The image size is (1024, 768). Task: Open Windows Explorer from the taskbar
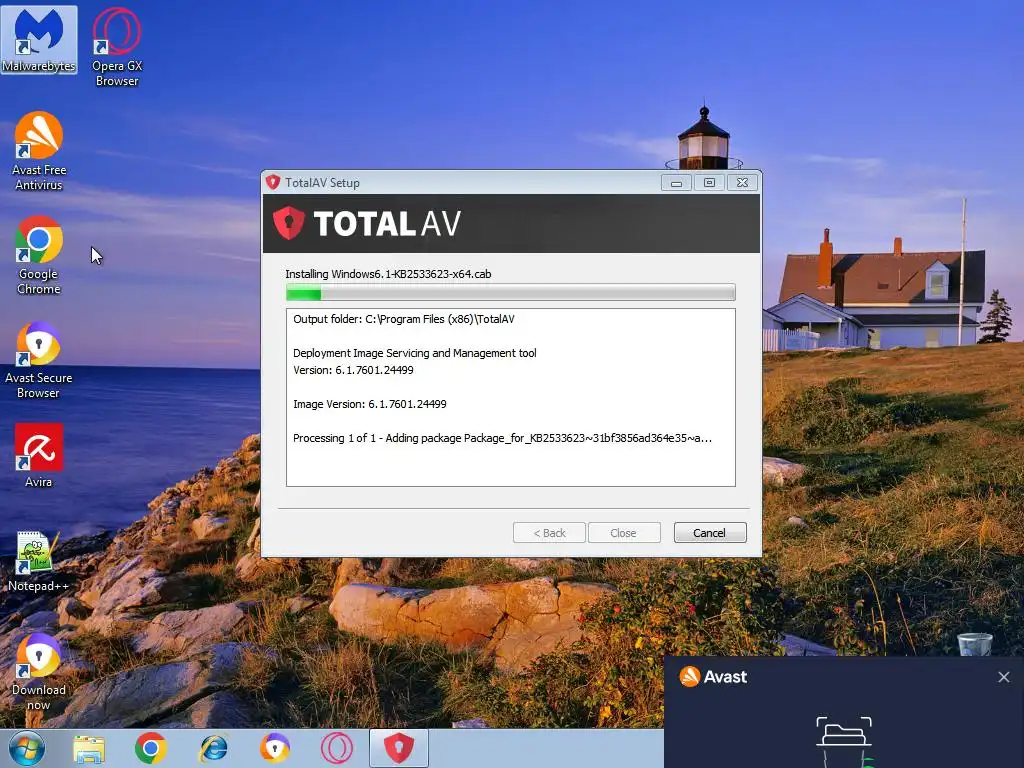[x=89, y=748]
